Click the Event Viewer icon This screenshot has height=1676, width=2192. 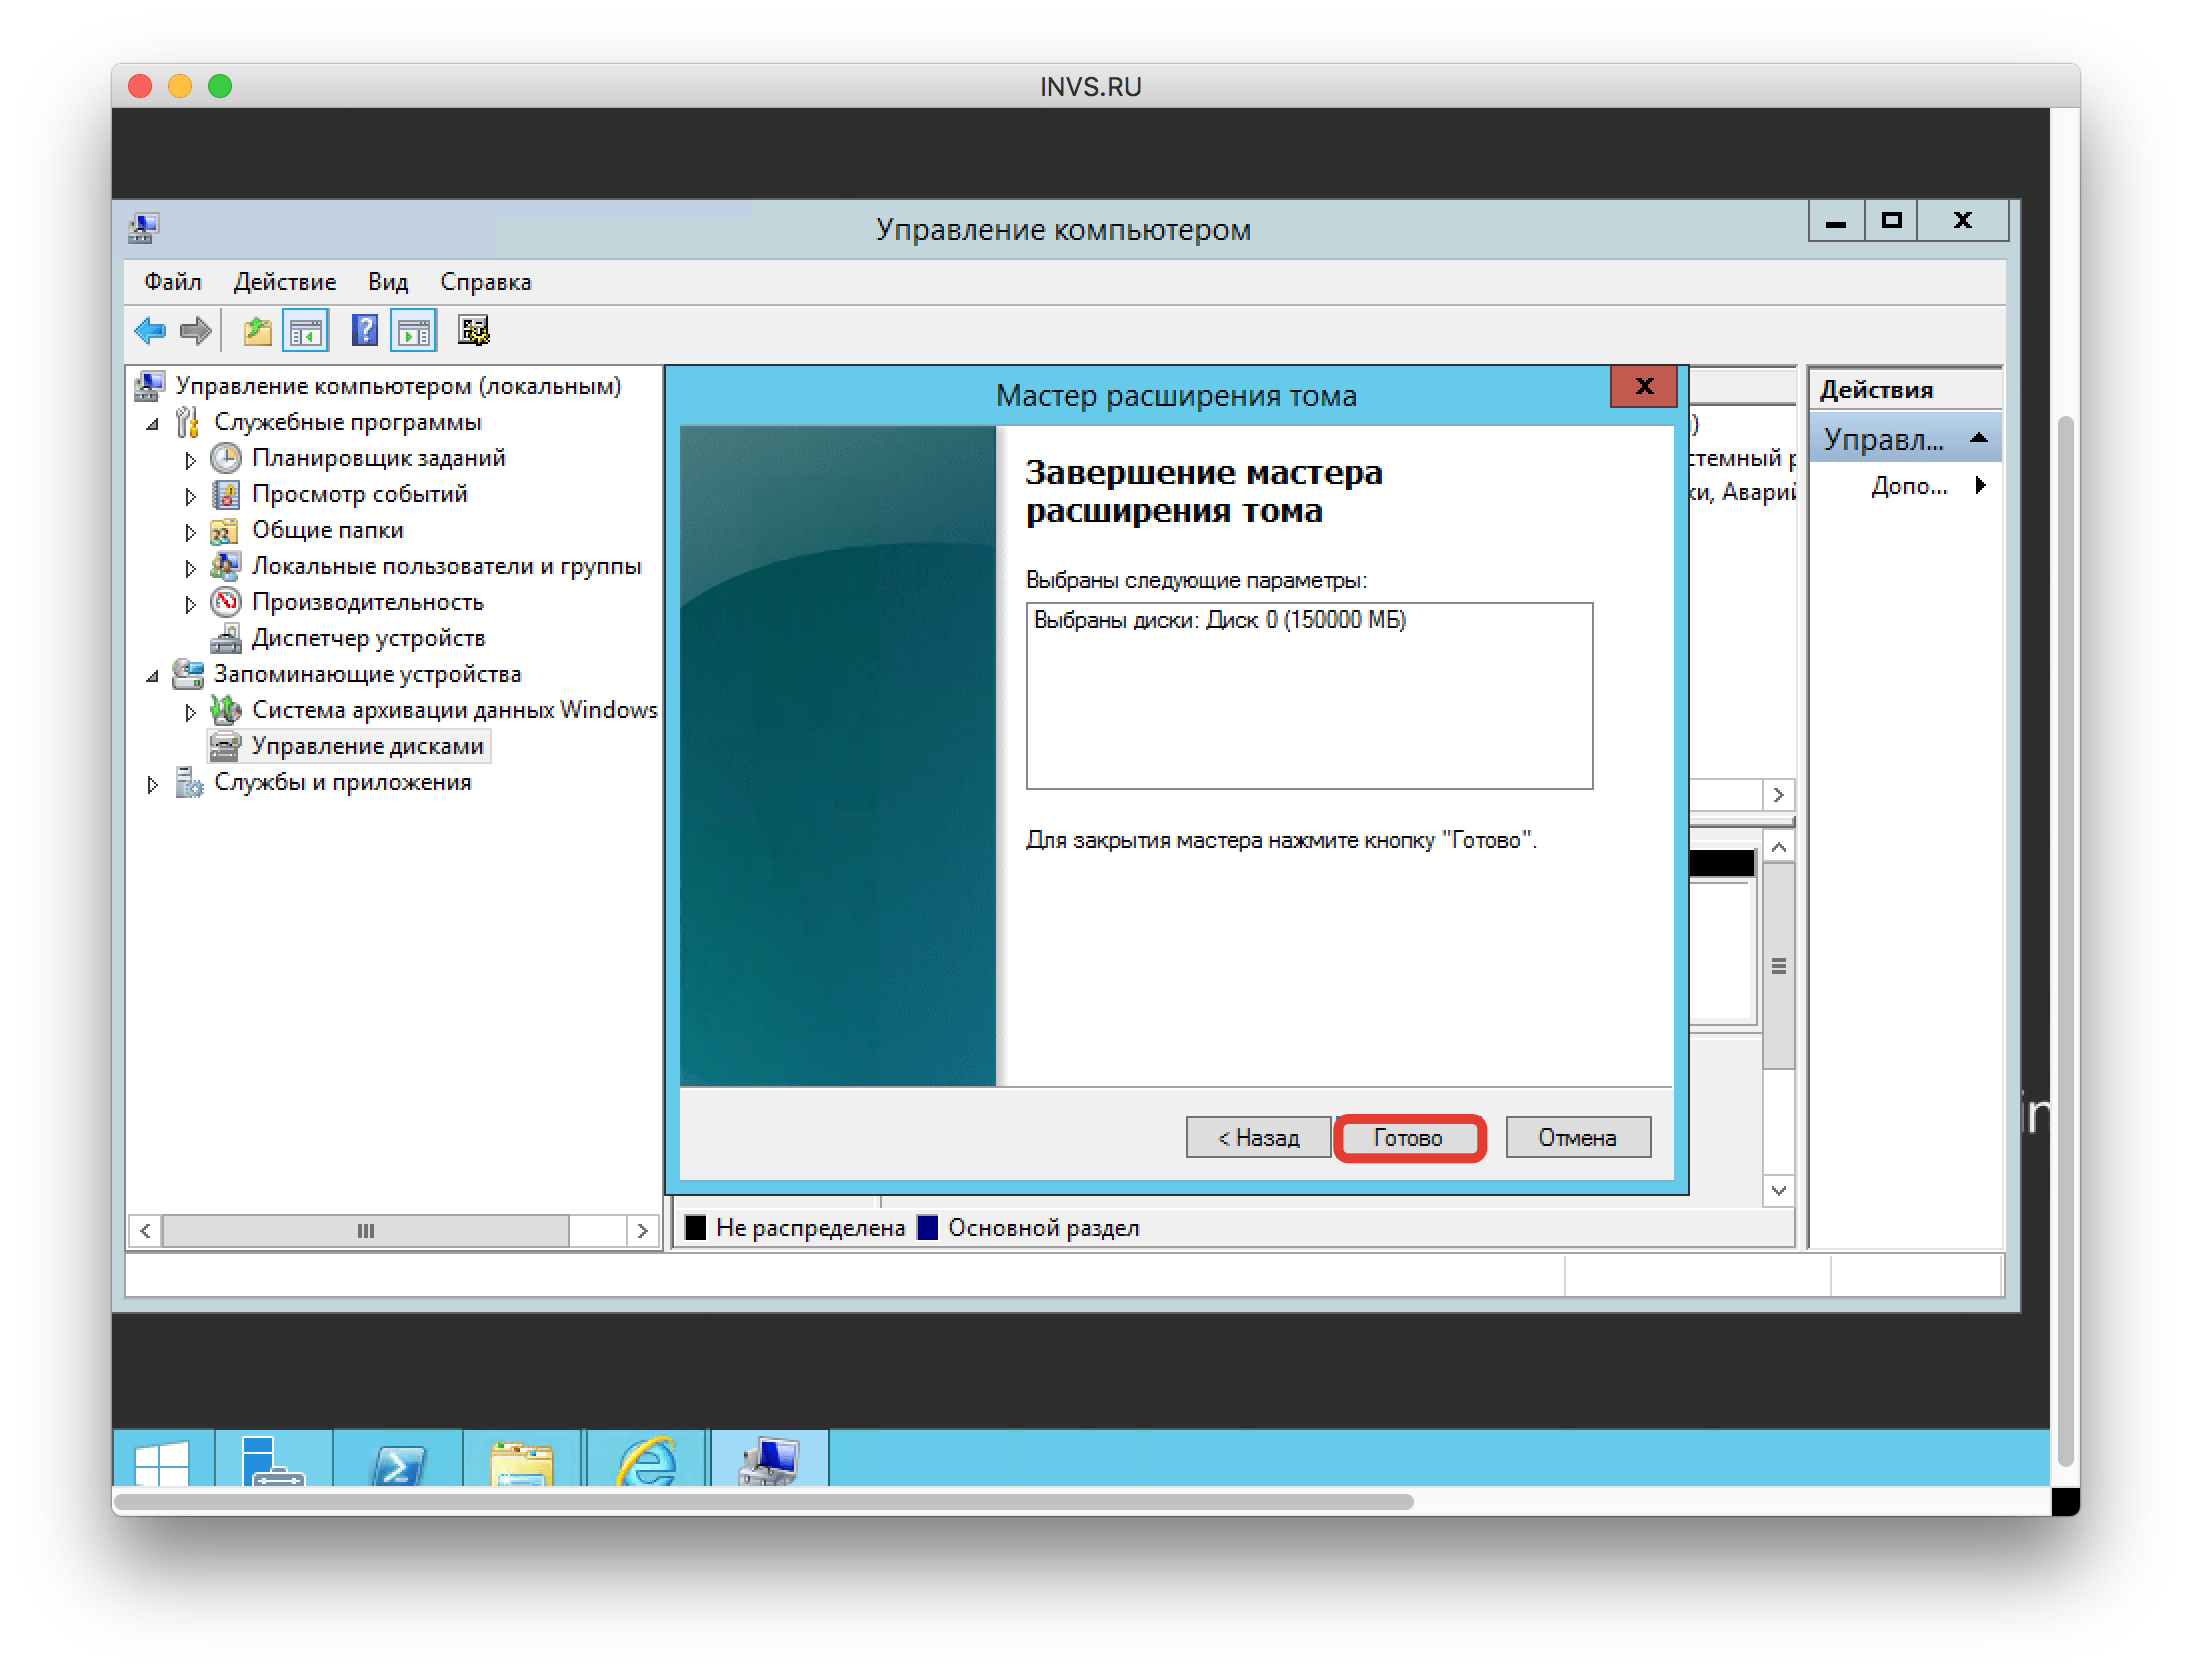point(226,495)
